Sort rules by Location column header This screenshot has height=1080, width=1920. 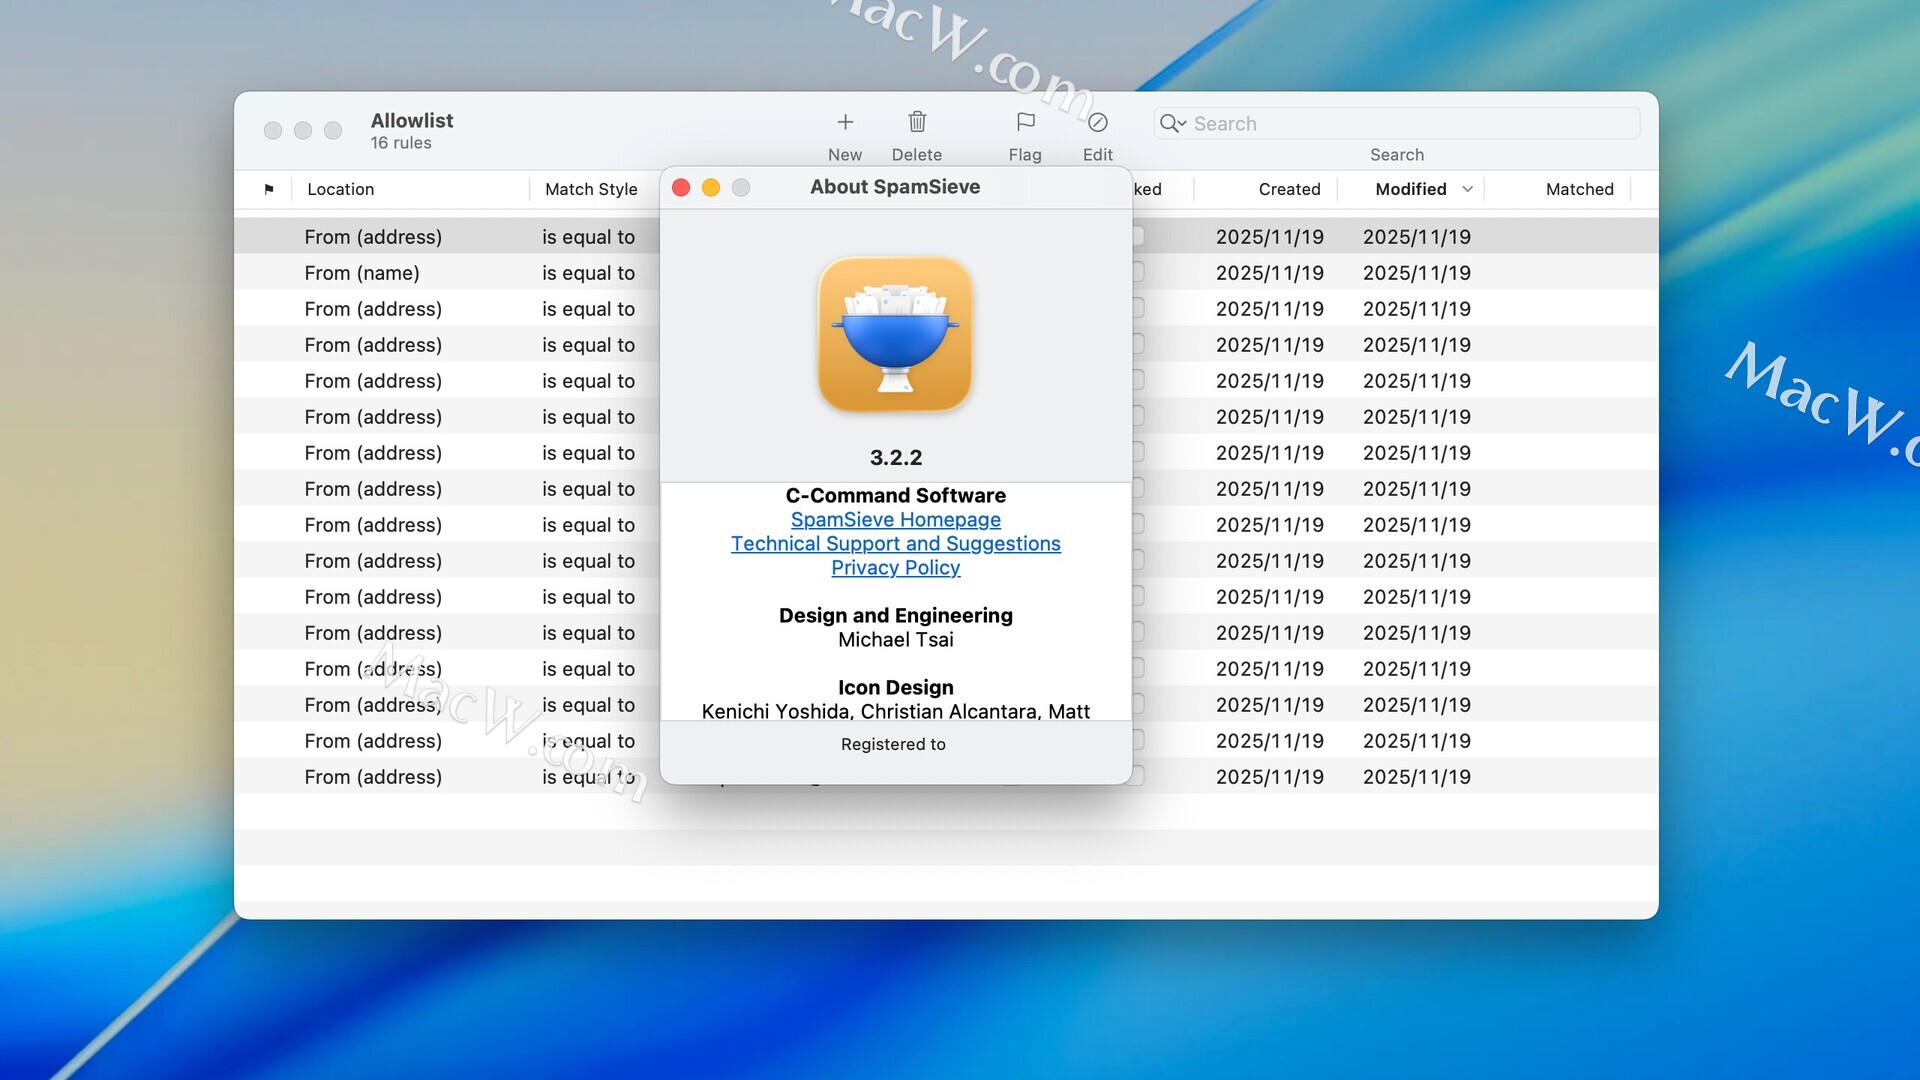[340, 189]
